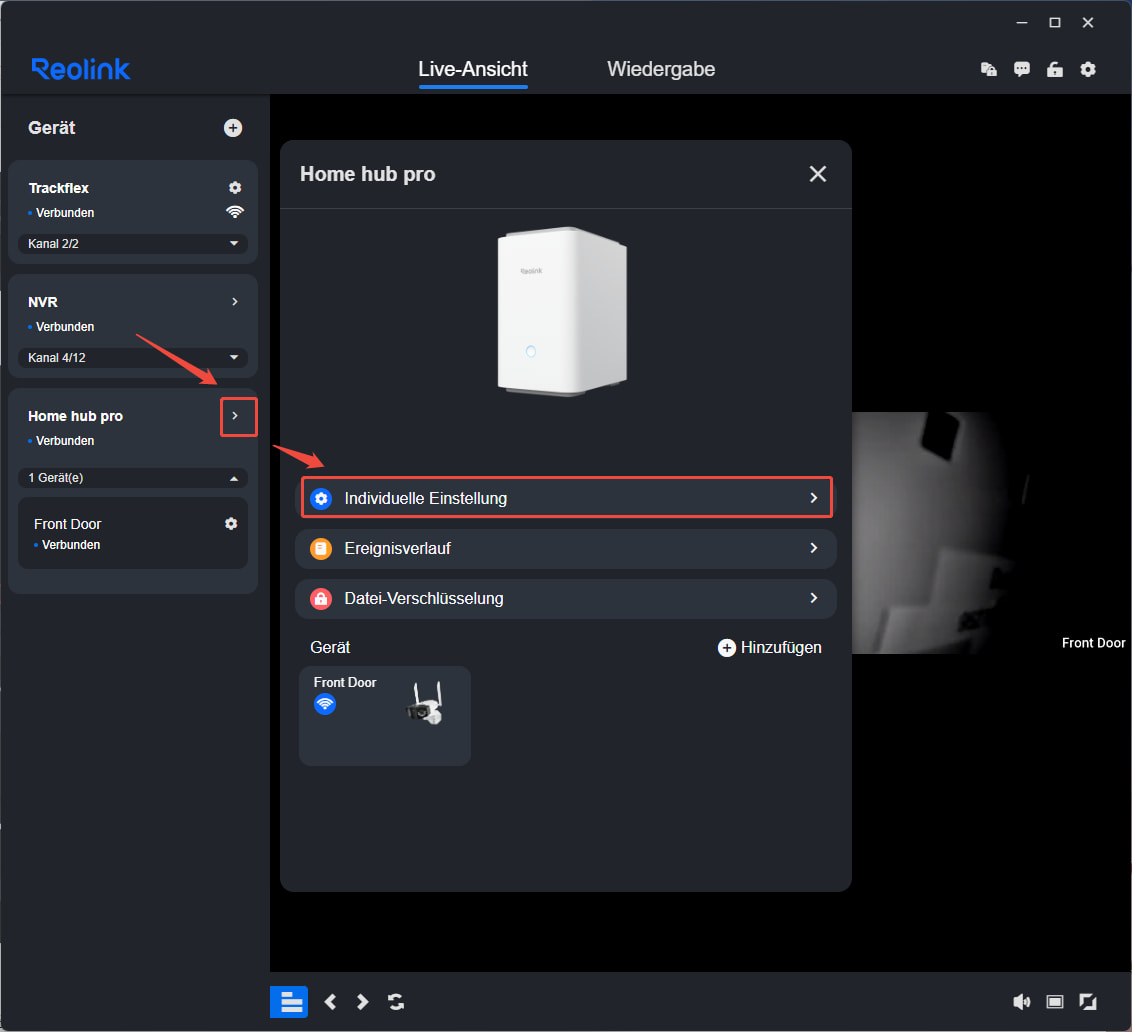This screenshot has height=1032, width=1132.
Task: Maximize the Reolink window
Action: (x=1055, y=22)
